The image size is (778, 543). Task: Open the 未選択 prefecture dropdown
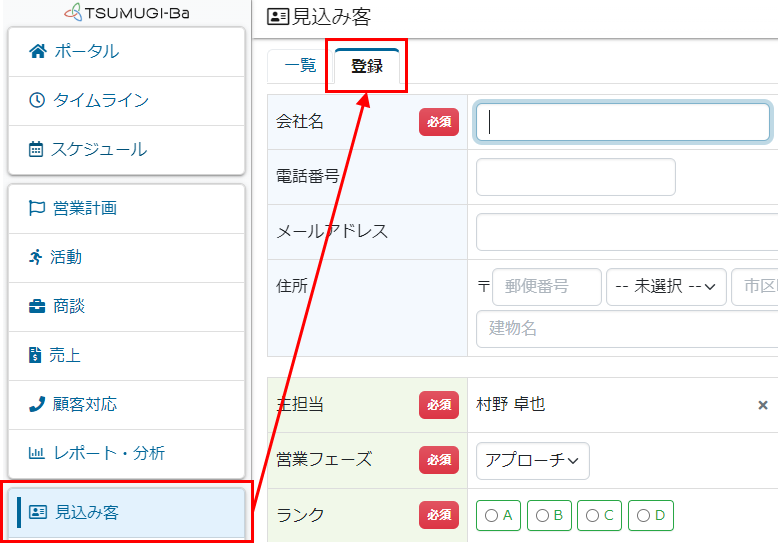(x=666, y=286)
